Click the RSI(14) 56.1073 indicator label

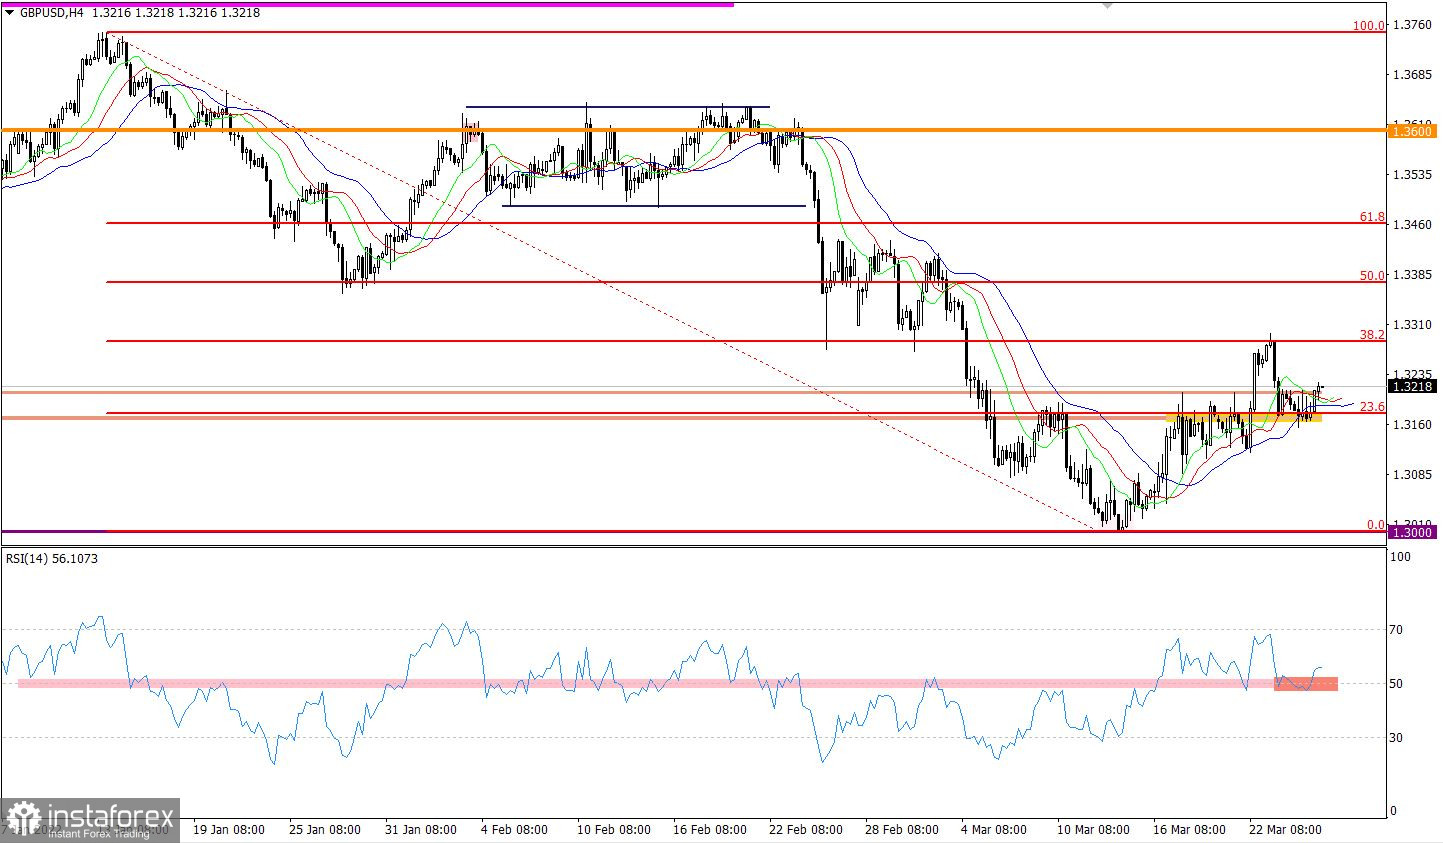pyautogui.click(x=52, y=558)
